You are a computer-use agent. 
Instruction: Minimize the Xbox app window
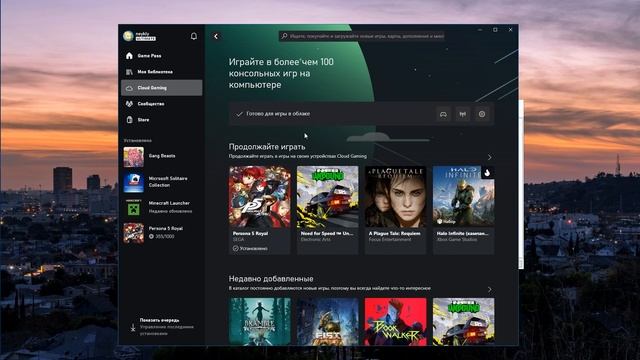[480, 30]
